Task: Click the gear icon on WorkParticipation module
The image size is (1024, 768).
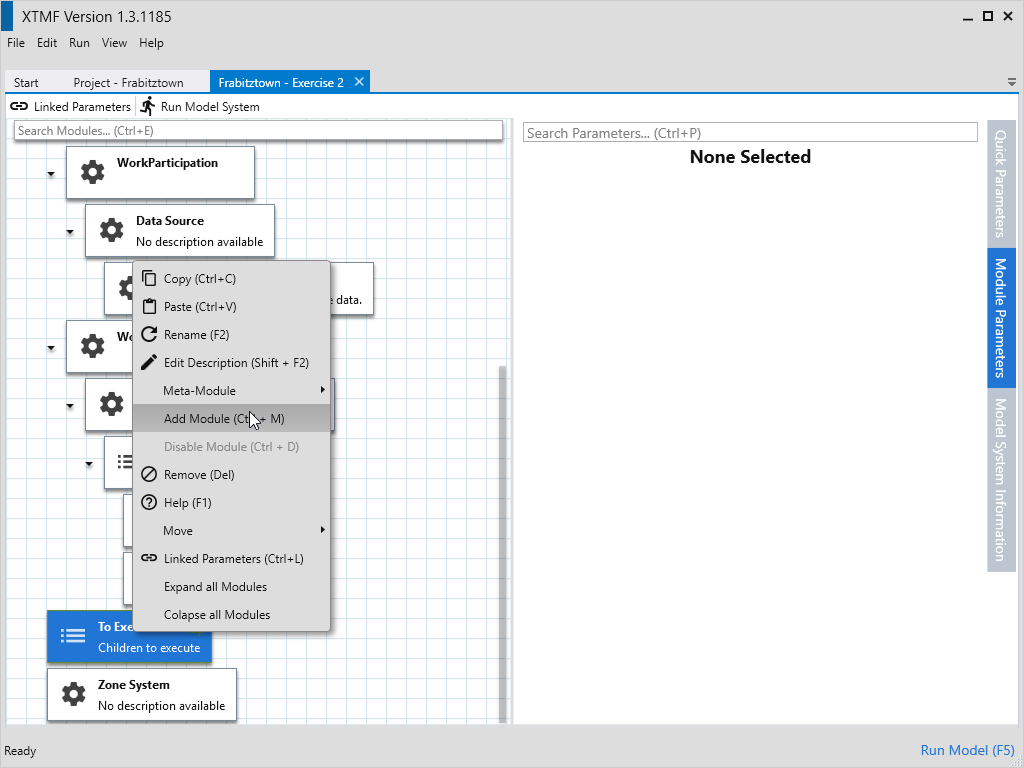Action: pos(92,172)
